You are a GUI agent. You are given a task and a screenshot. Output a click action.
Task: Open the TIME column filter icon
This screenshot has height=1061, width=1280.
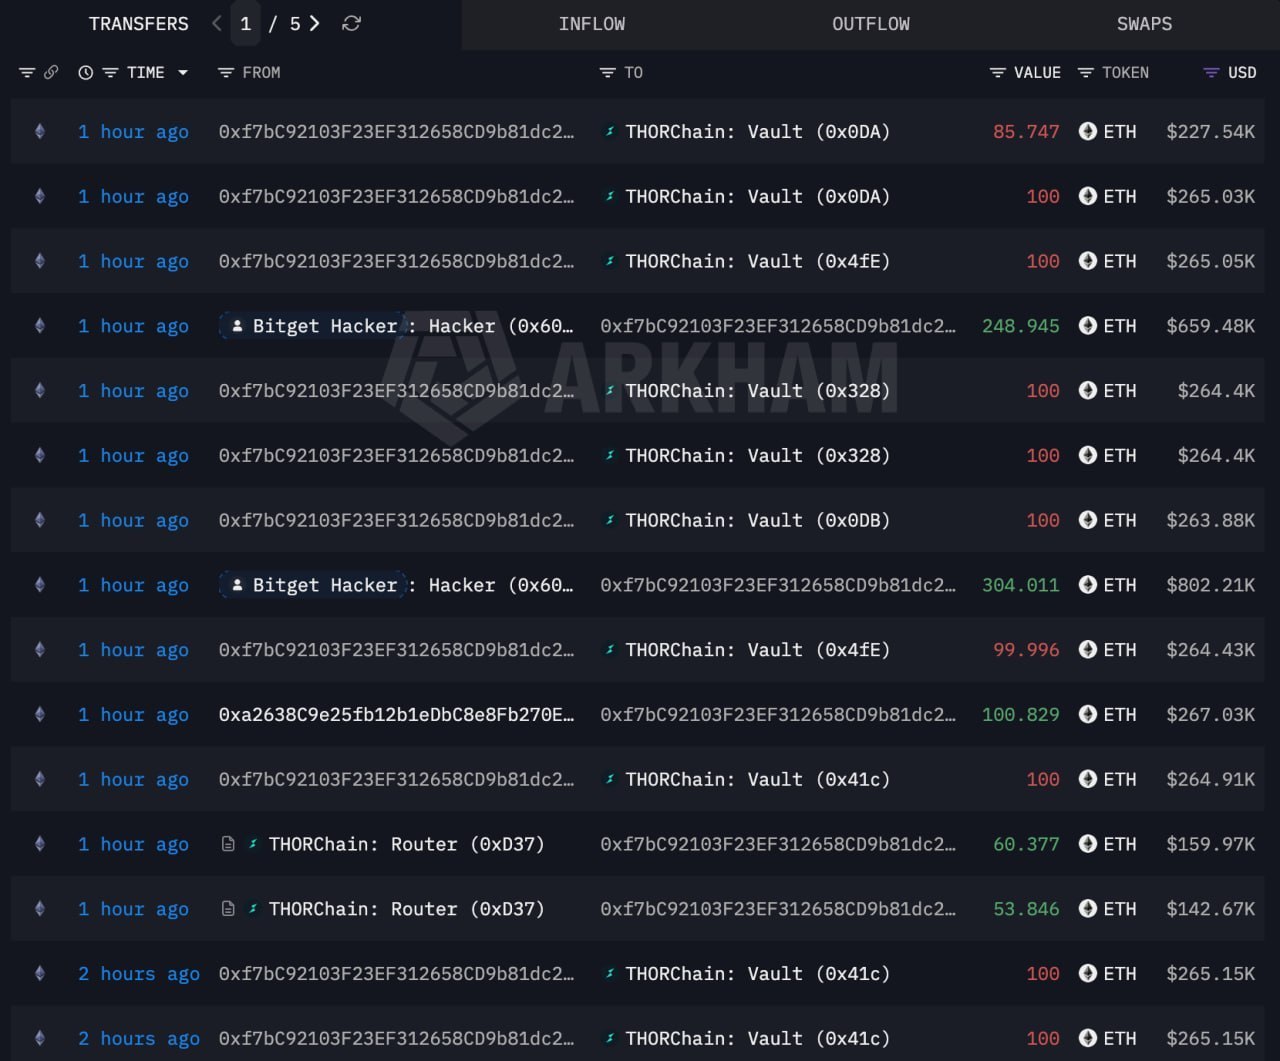[110, 73]
